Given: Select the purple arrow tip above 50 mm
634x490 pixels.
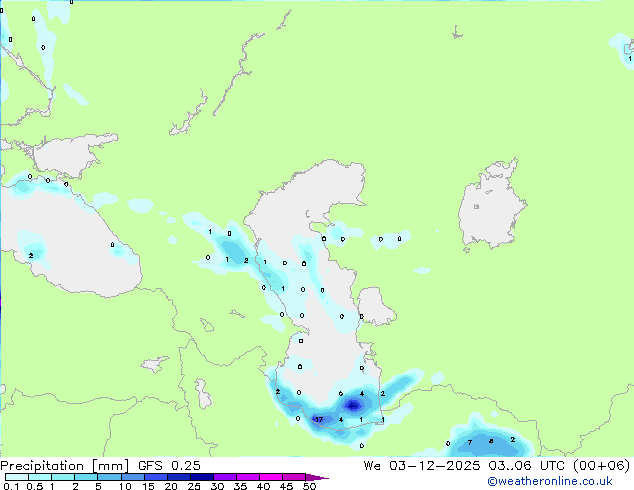Looking at the screenshot, I should pyautogui.click(x=317, y=477).
